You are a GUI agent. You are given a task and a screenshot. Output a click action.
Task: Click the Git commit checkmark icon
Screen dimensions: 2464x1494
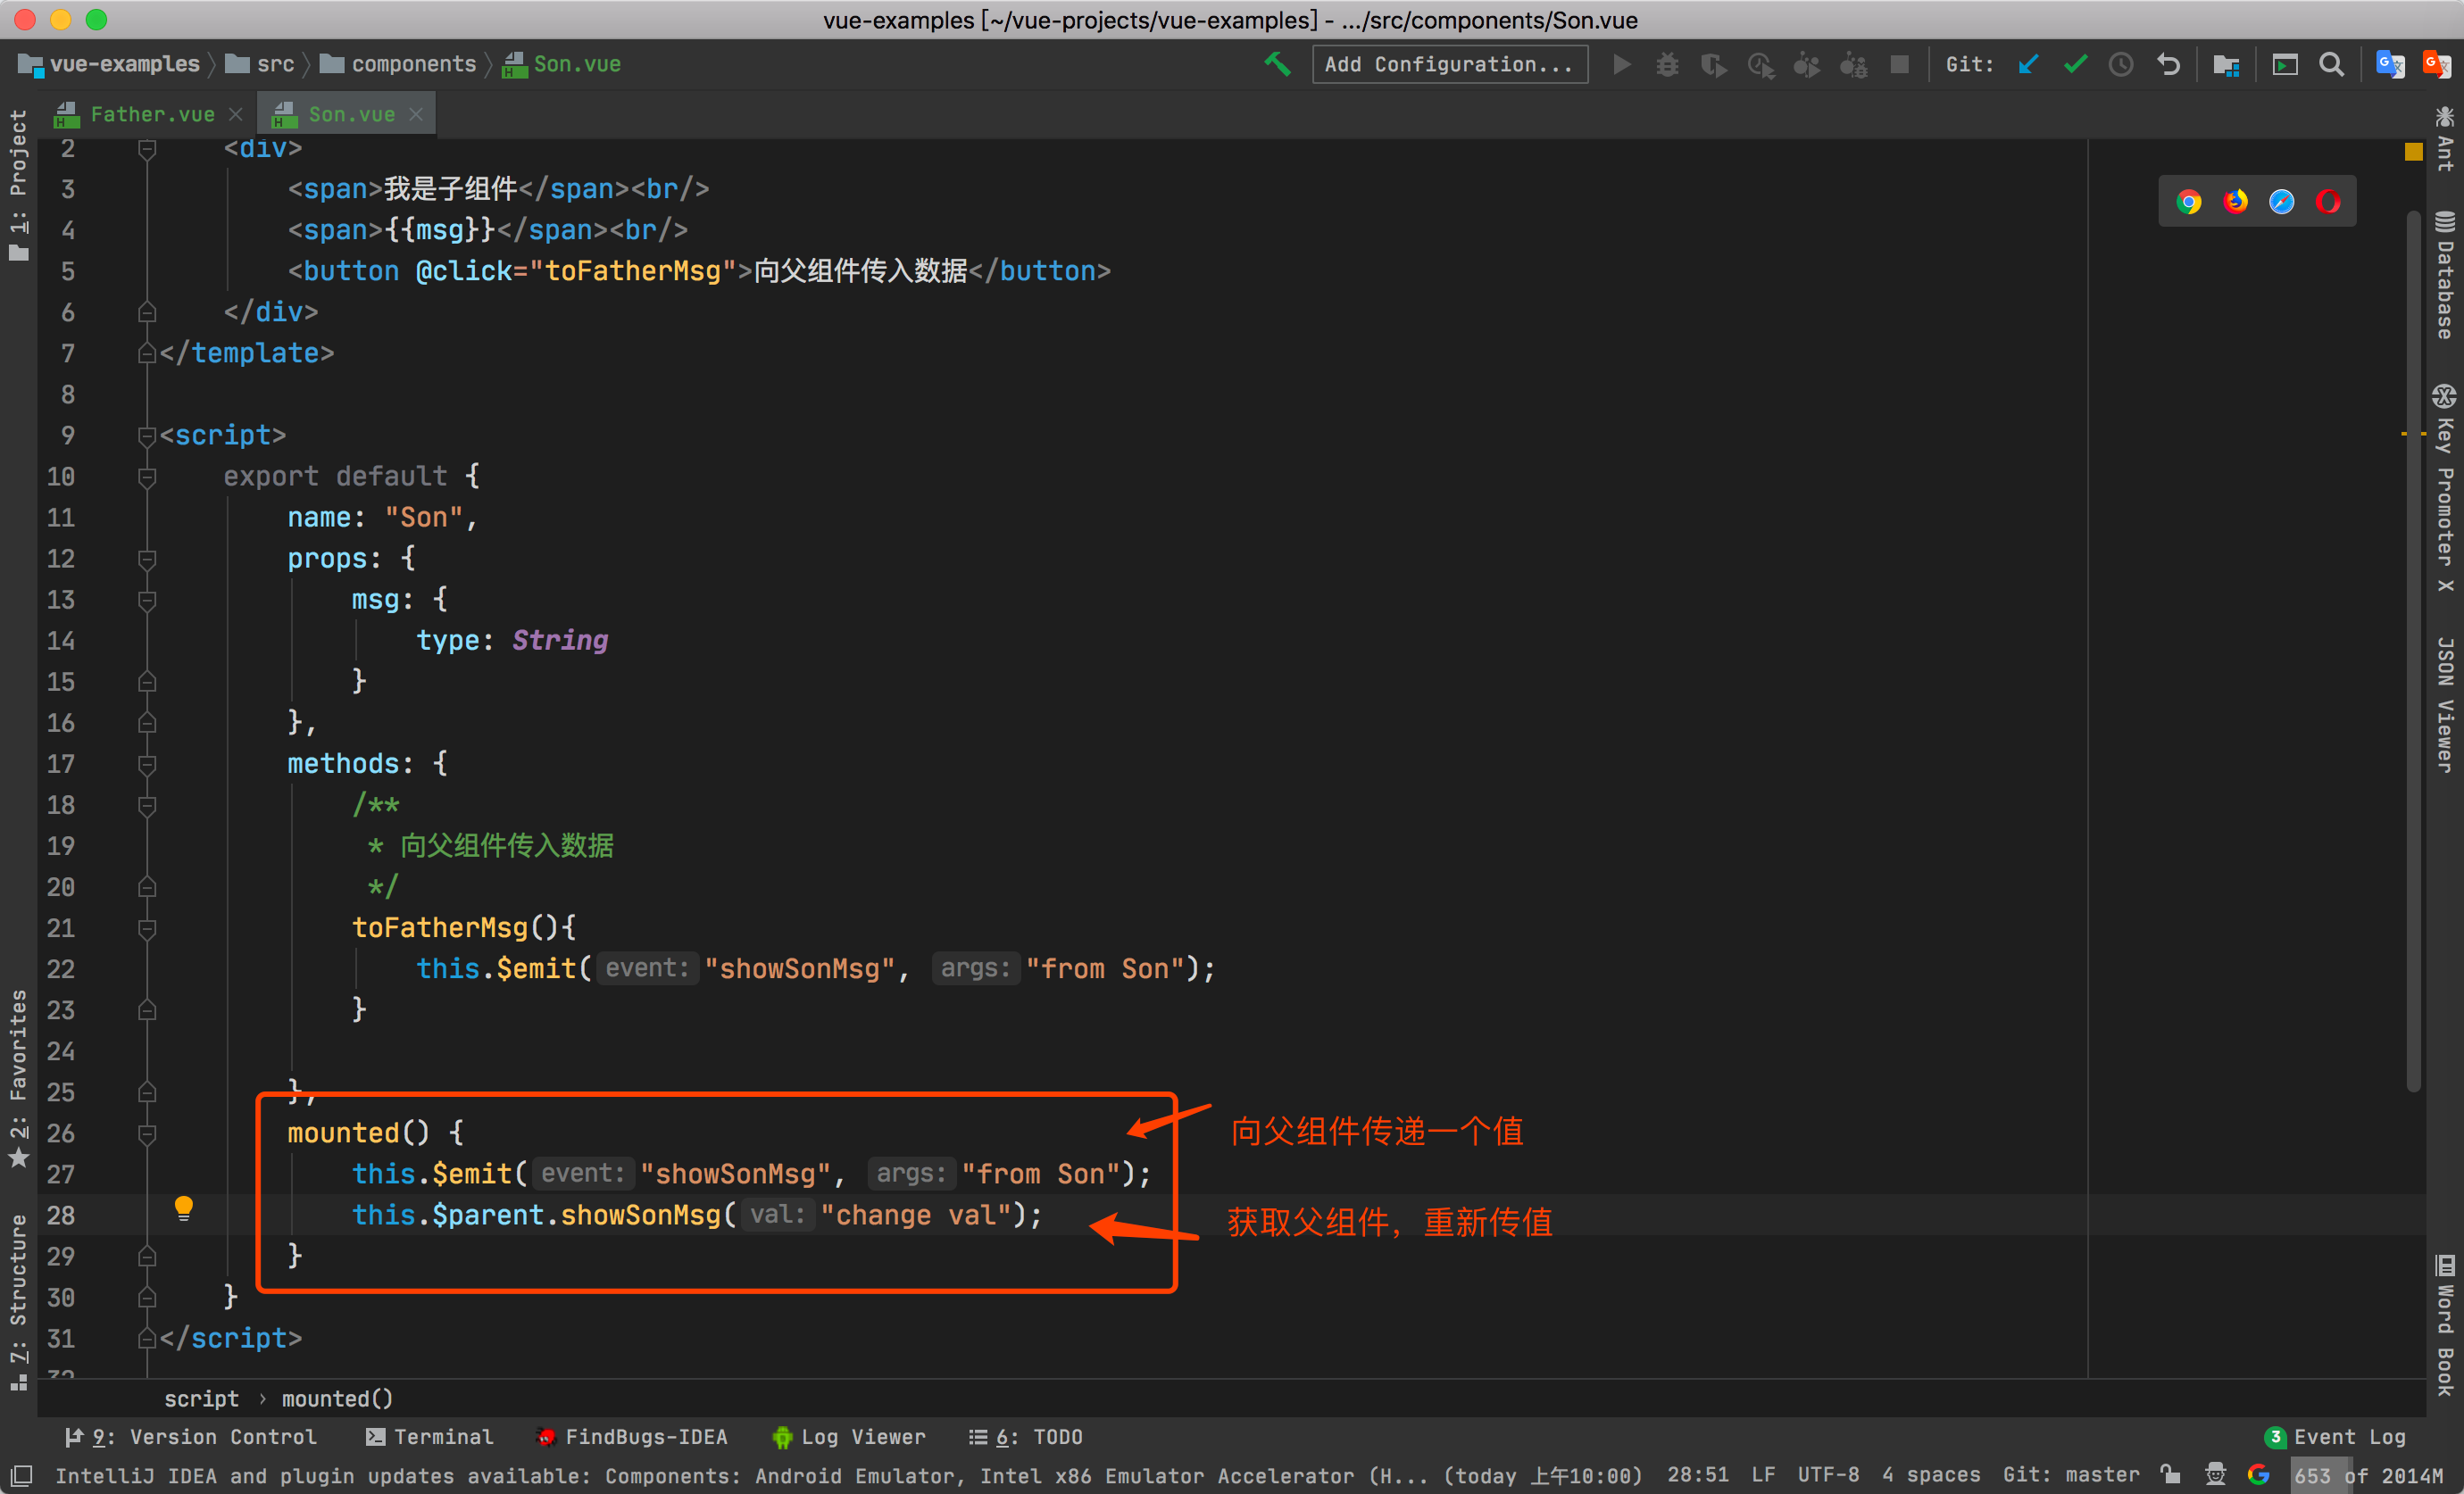click(2075, 64)
